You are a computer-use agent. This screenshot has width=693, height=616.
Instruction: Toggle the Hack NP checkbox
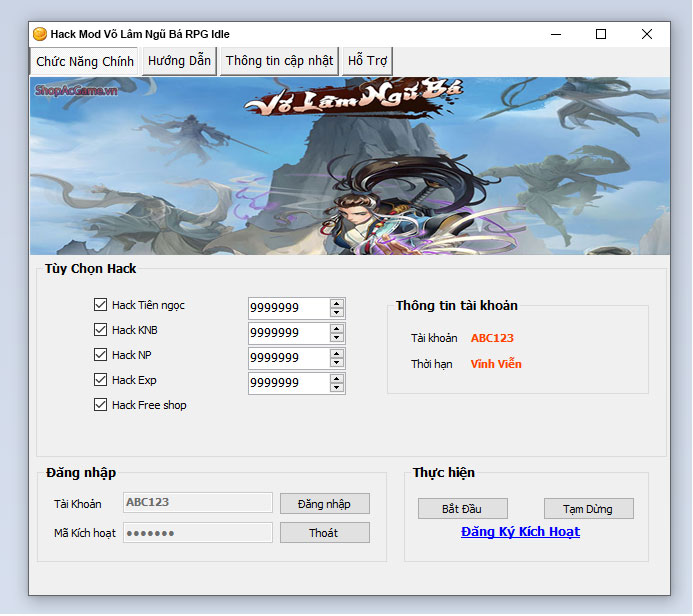100,354
